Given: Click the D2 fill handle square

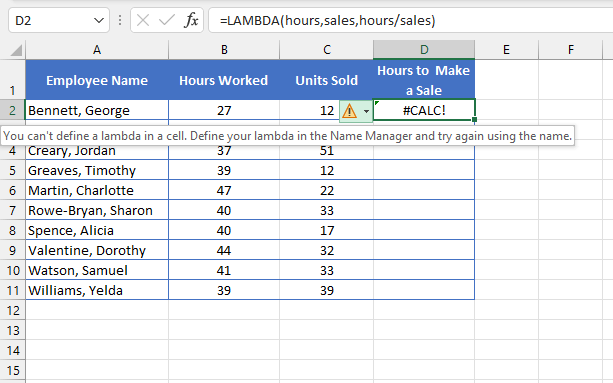Looking at the screenshot, I should click(x=474, y=120).
